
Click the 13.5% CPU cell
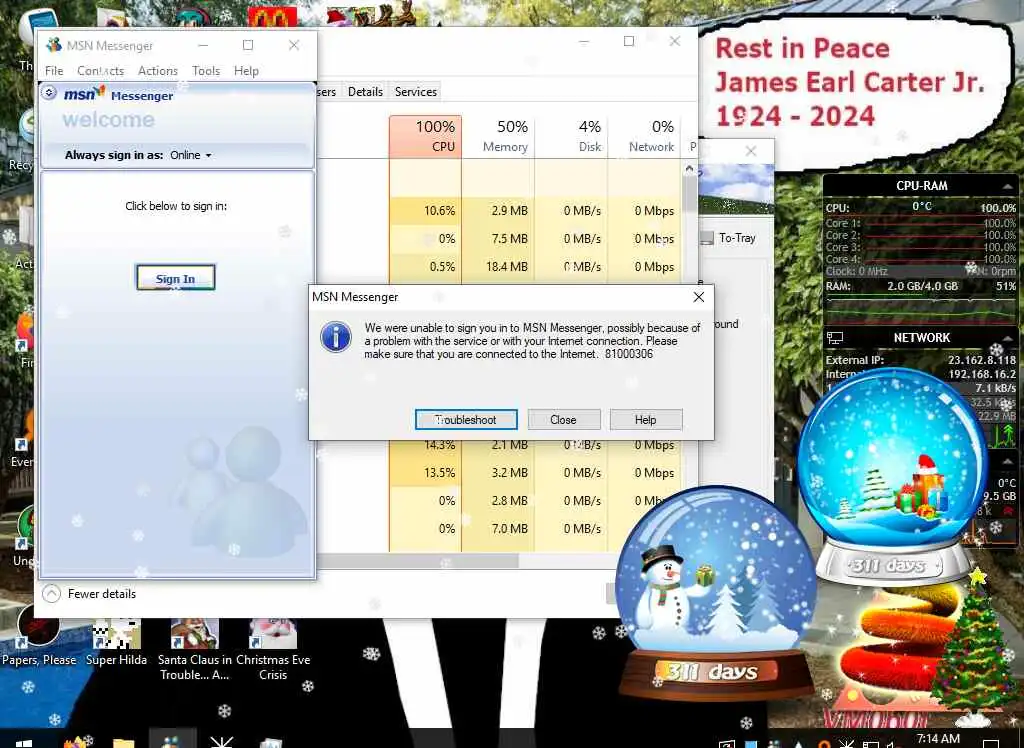point(425,473)
